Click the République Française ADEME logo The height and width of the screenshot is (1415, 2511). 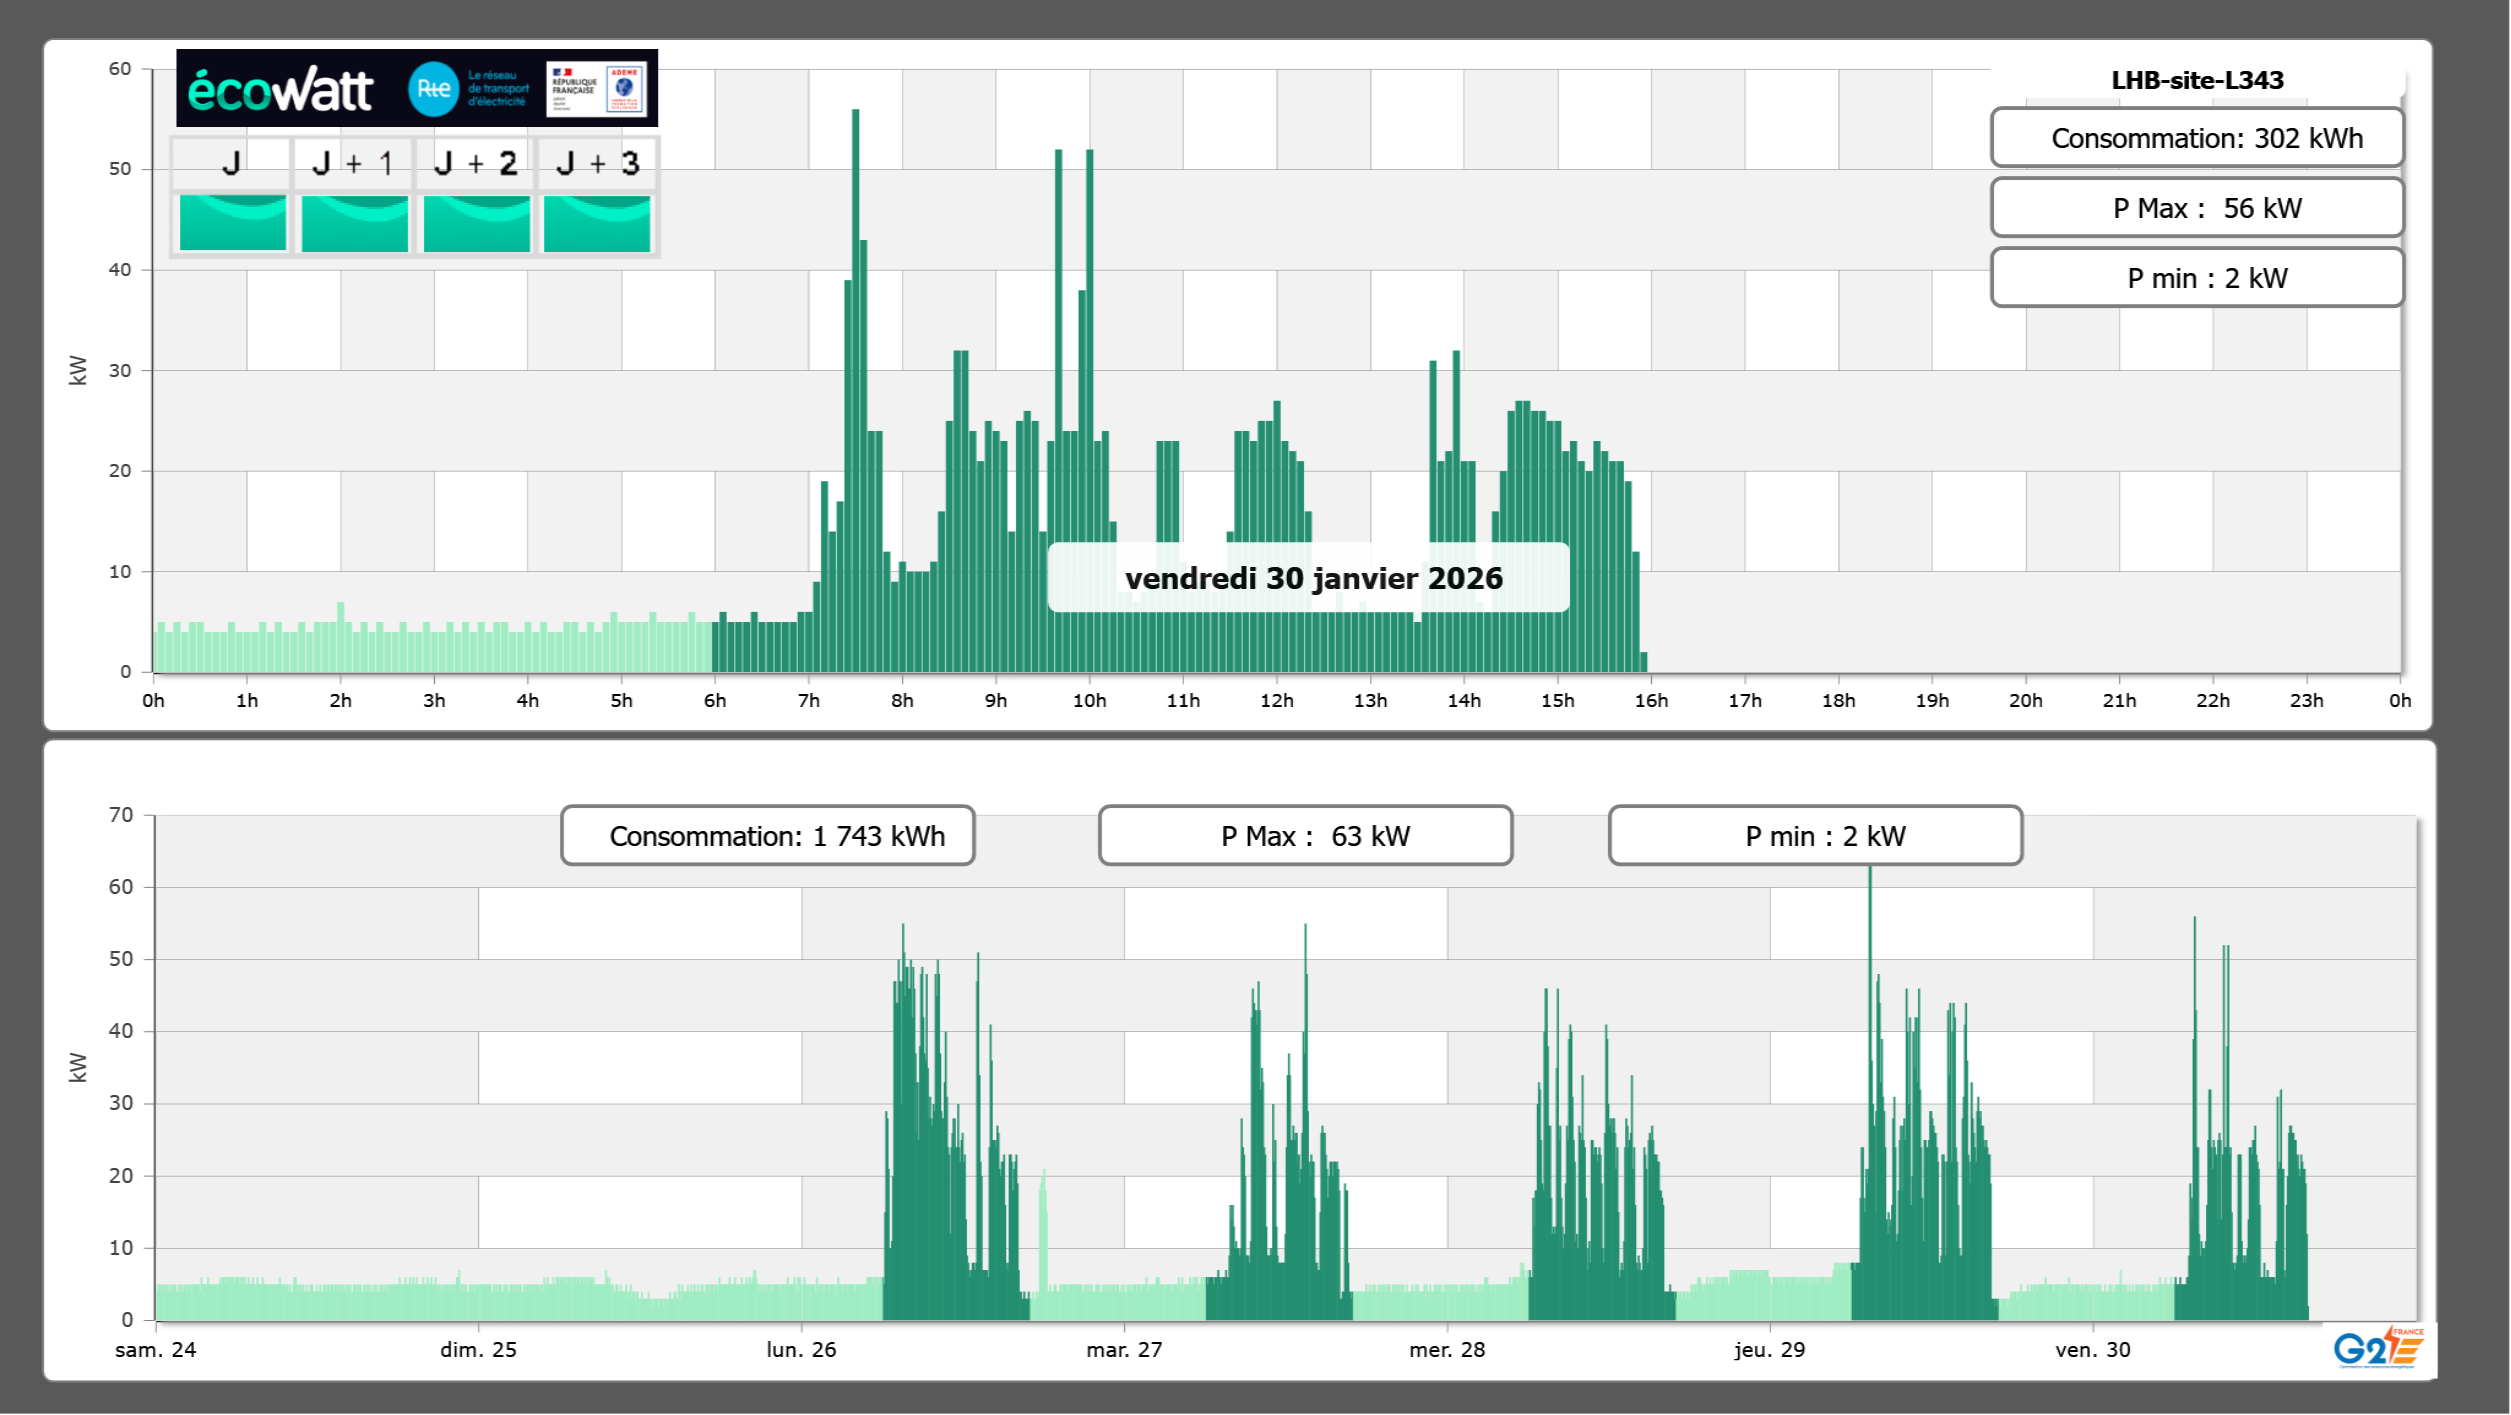click(x=597, y=89)
